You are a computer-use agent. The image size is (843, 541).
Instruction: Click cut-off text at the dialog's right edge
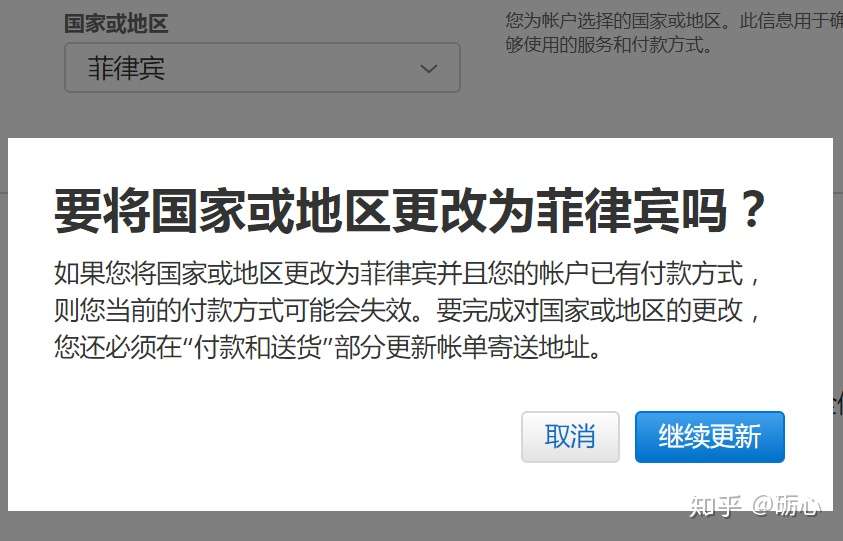838,403
